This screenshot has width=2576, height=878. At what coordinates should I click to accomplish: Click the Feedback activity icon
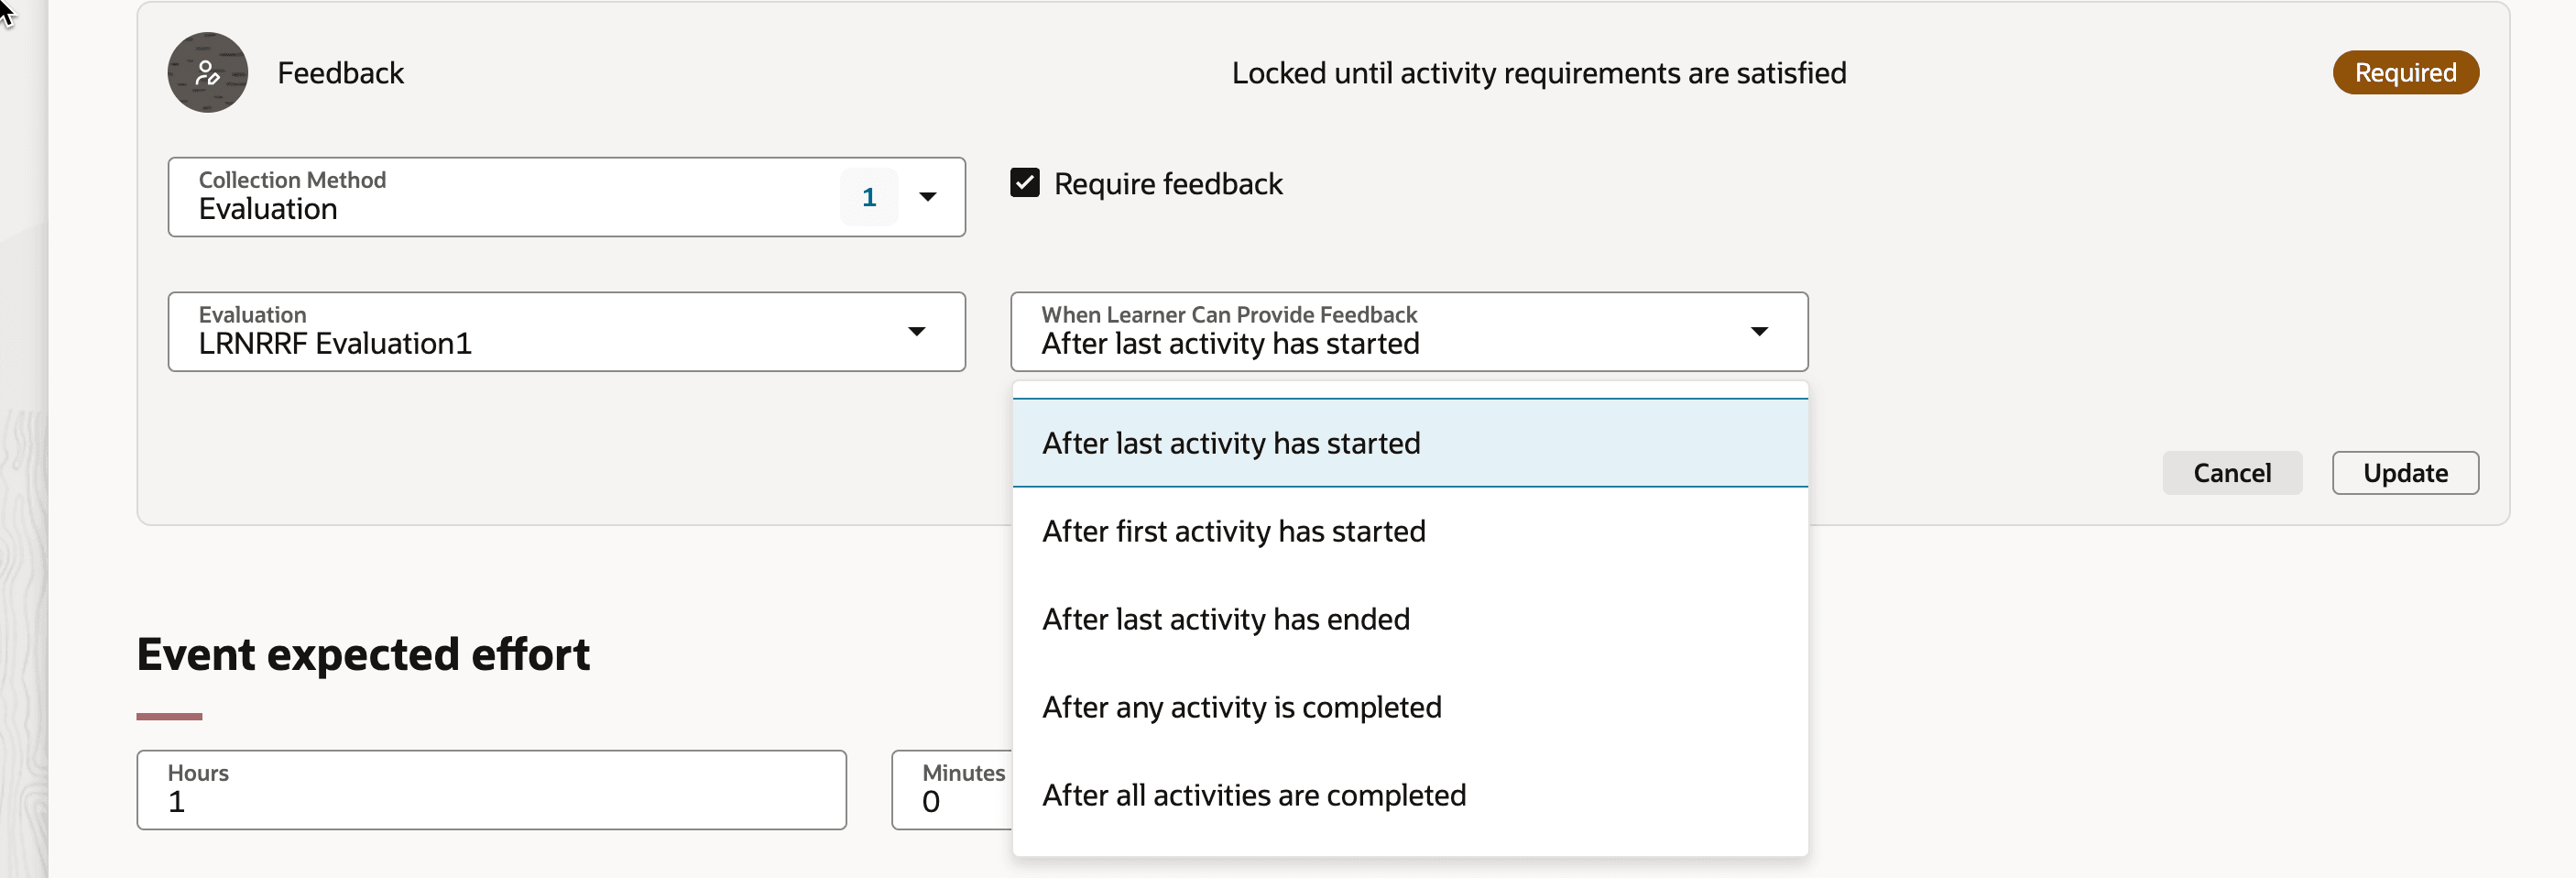click(206, 72)
